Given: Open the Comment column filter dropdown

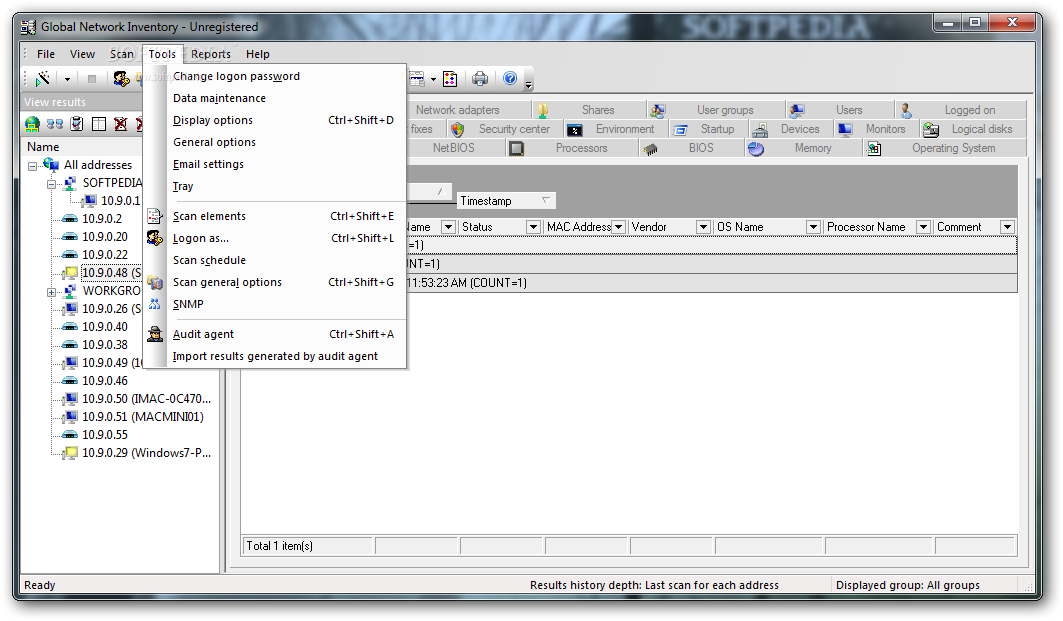Looking at the screenshot, I should 1007,227.
